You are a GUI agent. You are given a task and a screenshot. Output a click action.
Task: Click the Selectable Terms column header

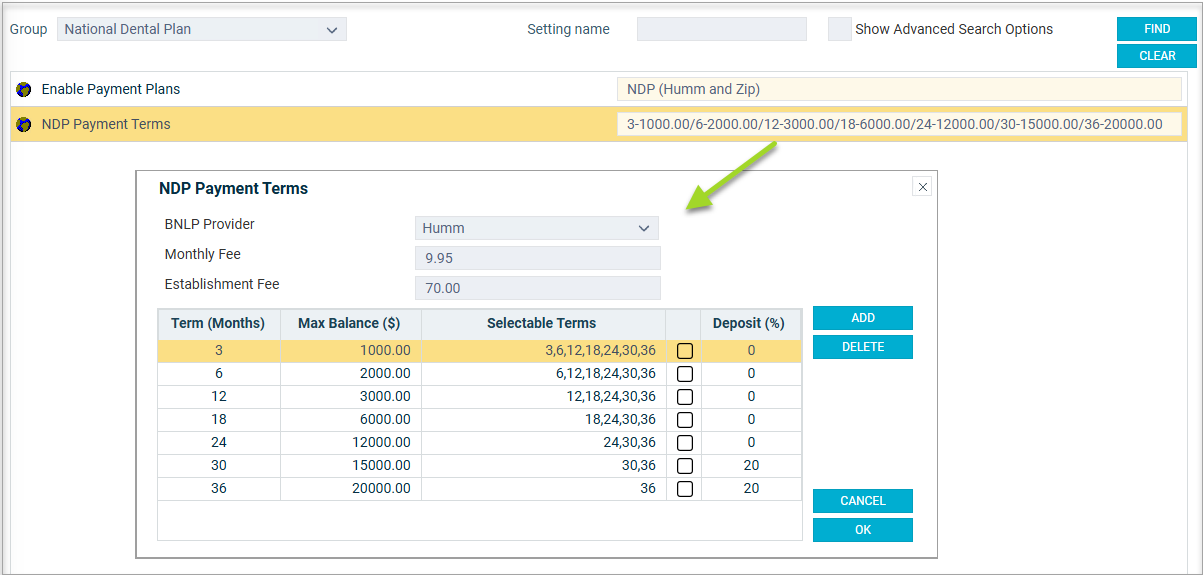pos(543,323)
